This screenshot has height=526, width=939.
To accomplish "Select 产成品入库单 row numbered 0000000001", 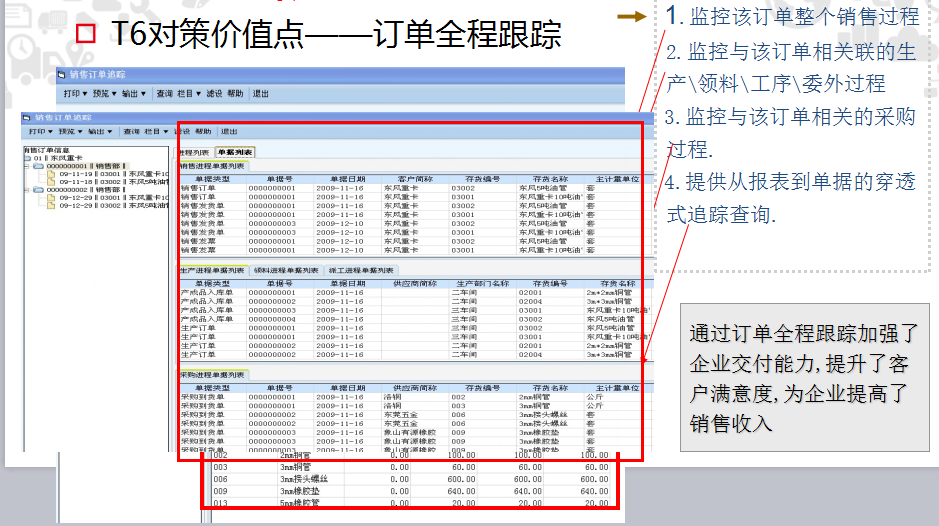I will click(414, 292).
